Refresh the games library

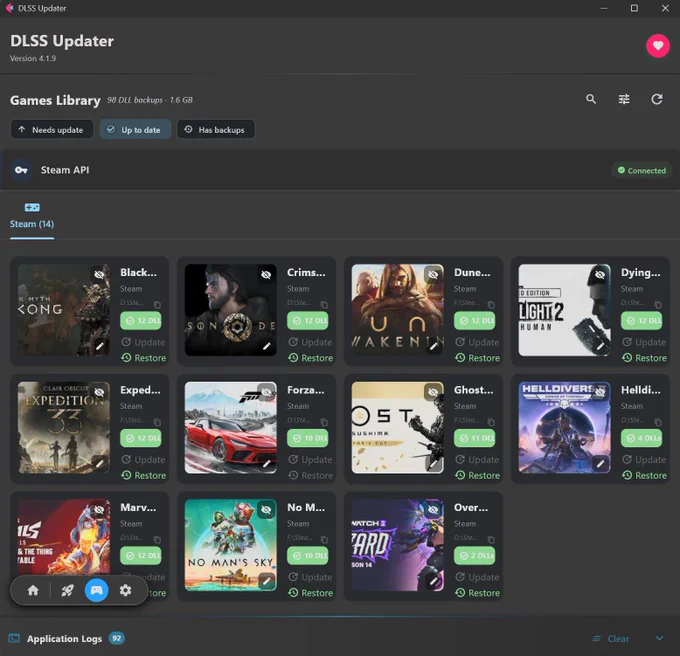coord(657,99)
